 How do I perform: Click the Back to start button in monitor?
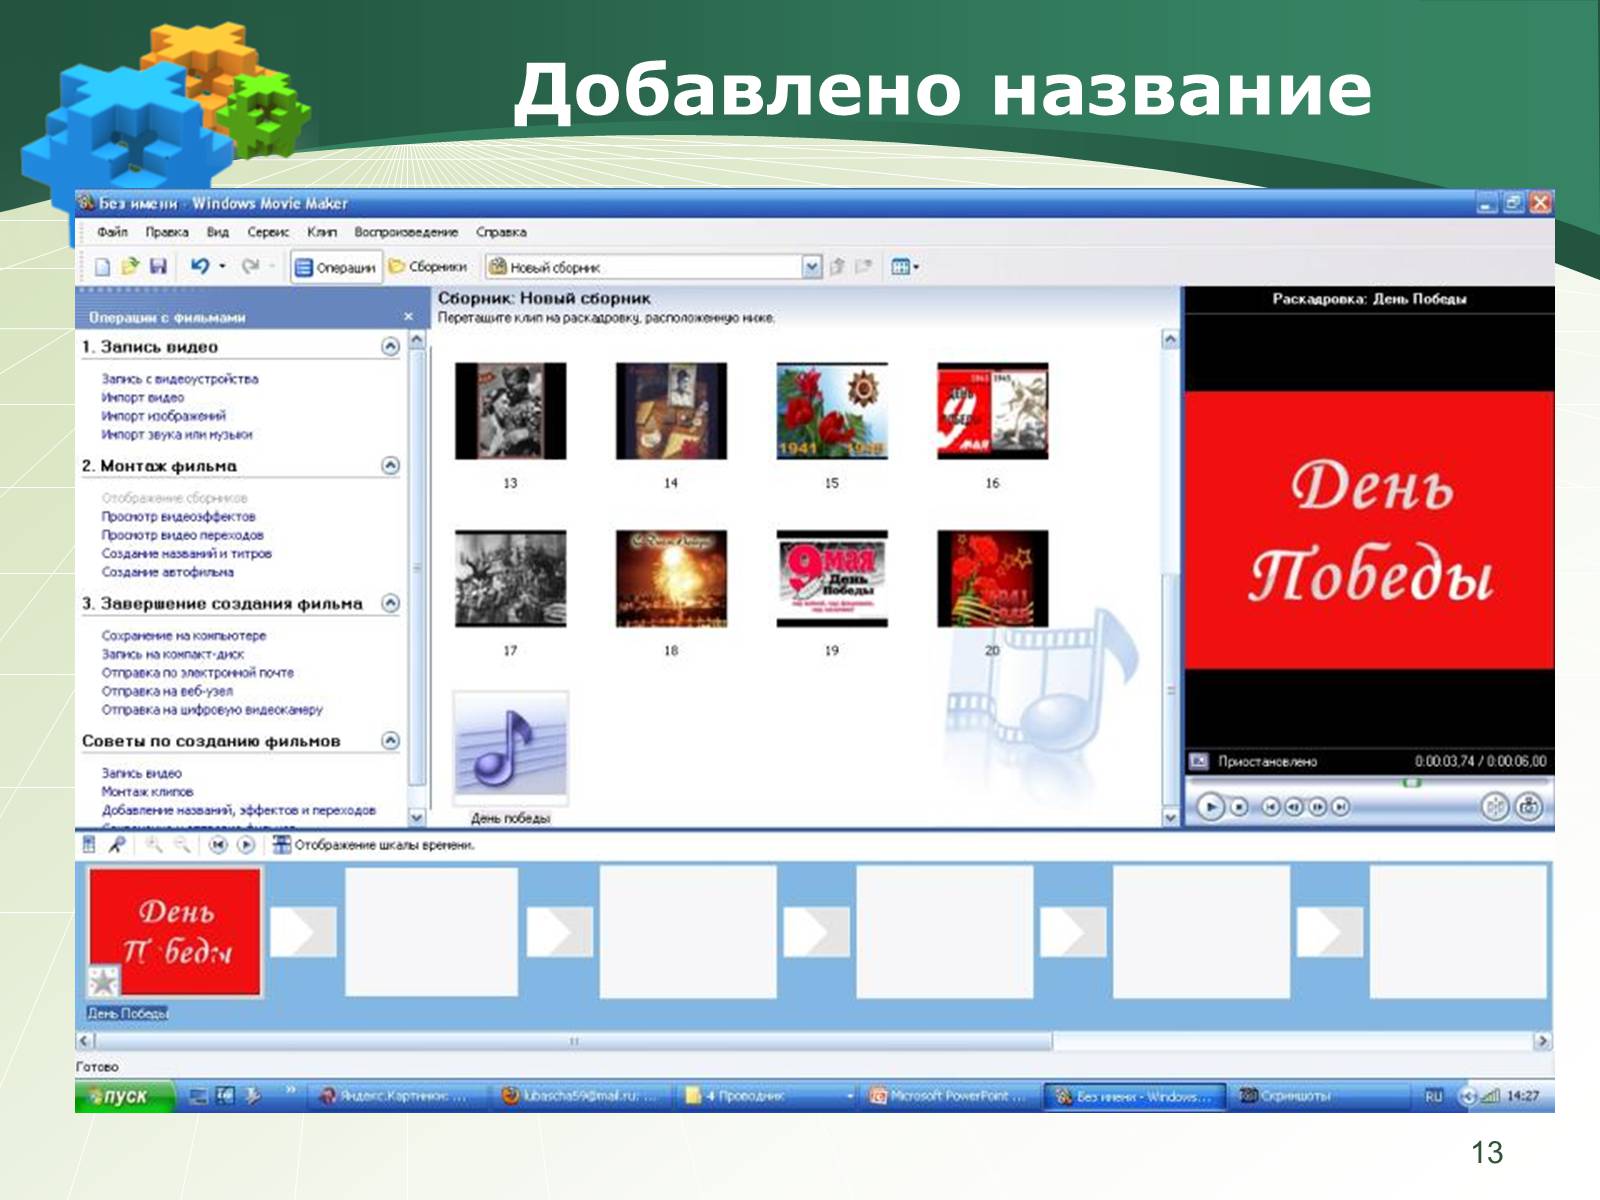(1270, 806)
